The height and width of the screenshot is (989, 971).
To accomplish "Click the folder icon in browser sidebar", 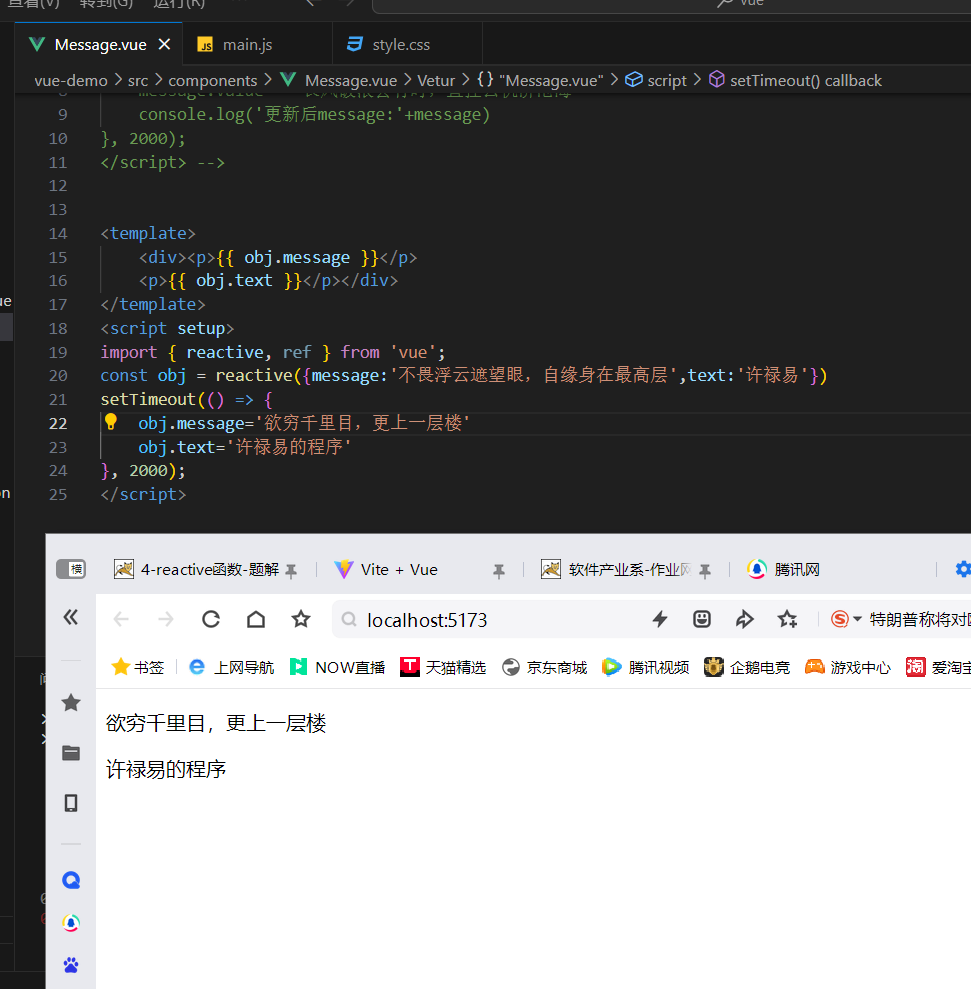I will pyautogui.click(x=71, y=752).
